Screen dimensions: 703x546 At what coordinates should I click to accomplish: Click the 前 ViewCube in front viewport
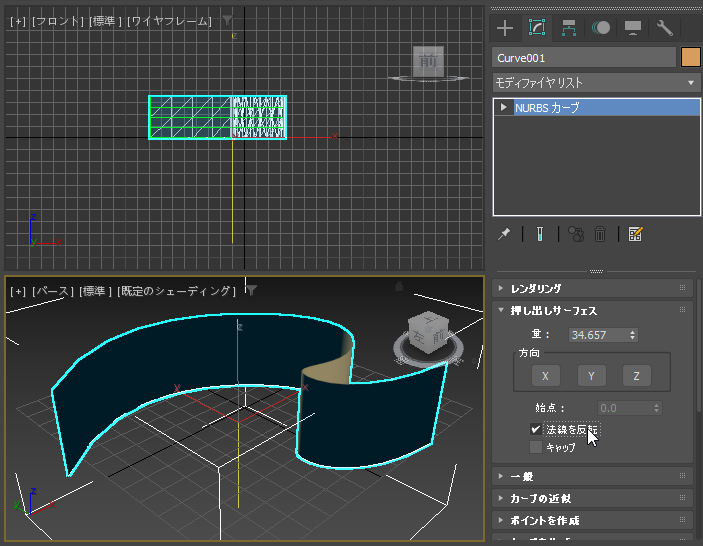coord(428,61)
